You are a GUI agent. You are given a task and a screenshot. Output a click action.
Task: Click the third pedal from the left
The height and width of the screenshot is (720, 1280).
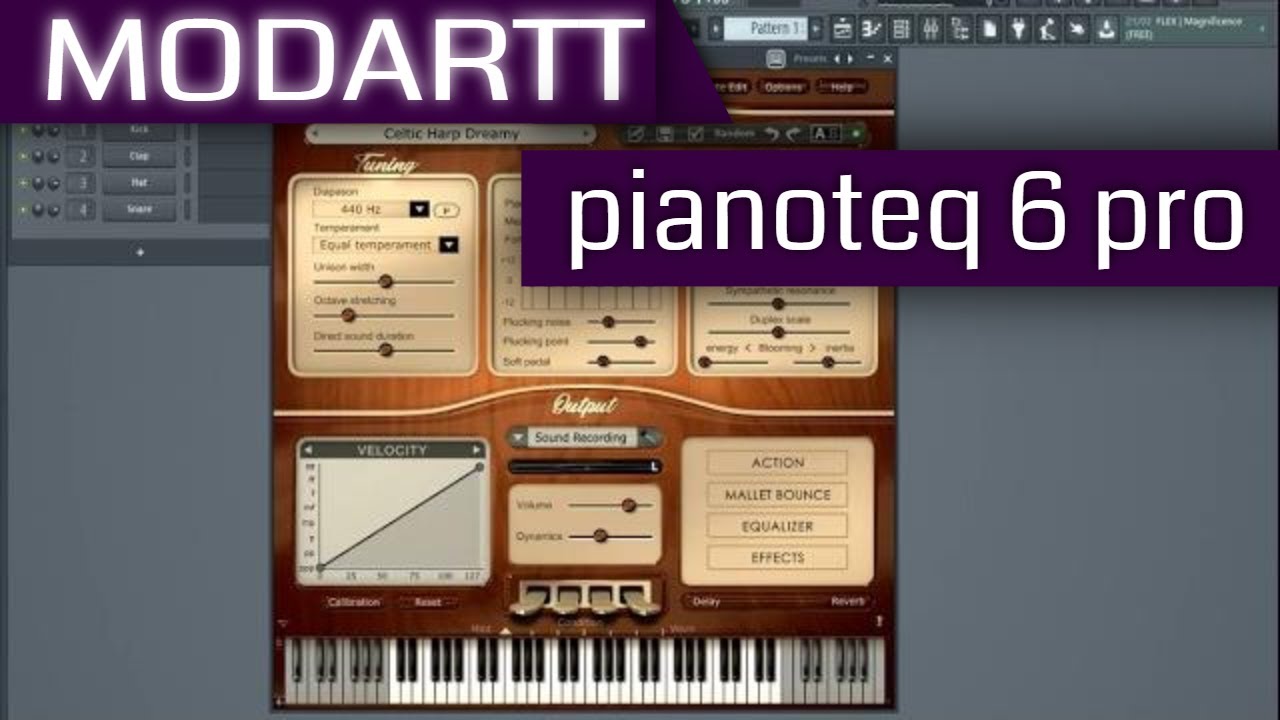[x=602, y=598]
